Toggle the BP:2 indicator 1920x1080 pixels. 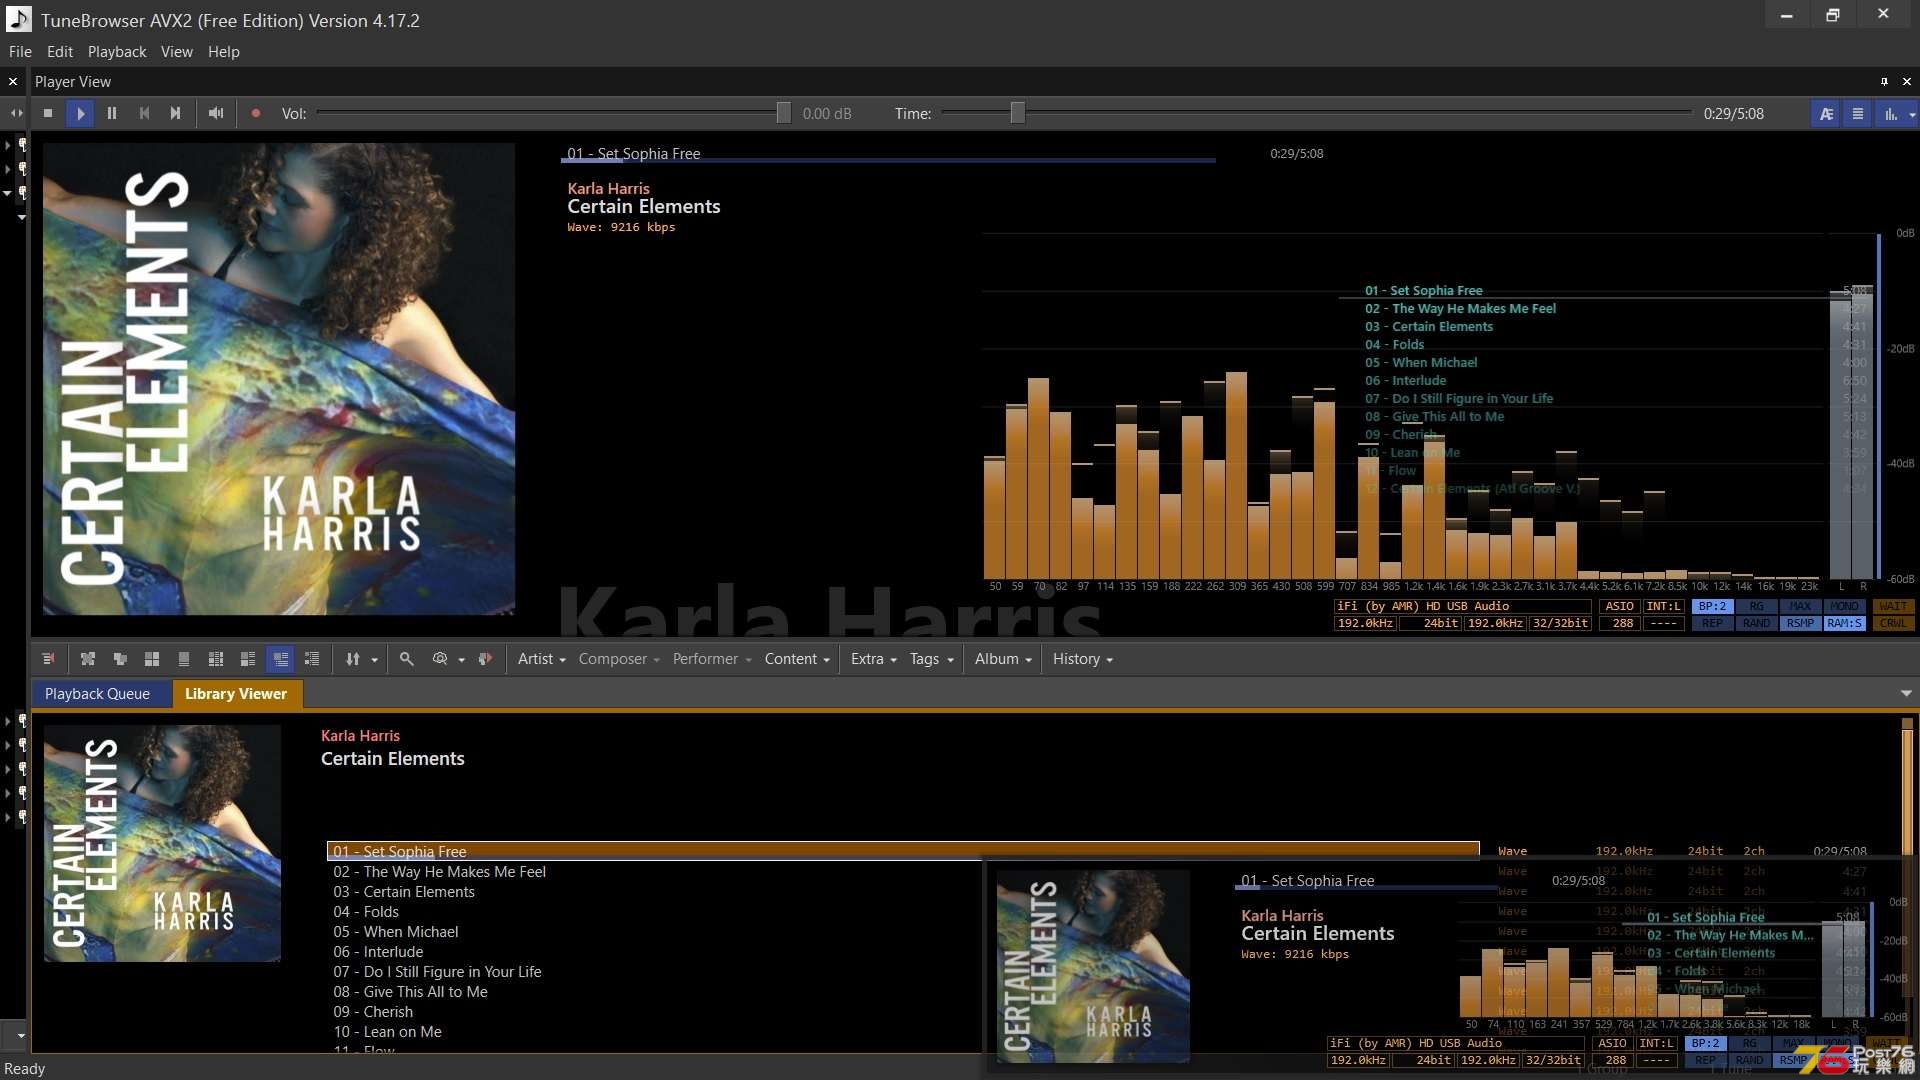click(1712, 607)
